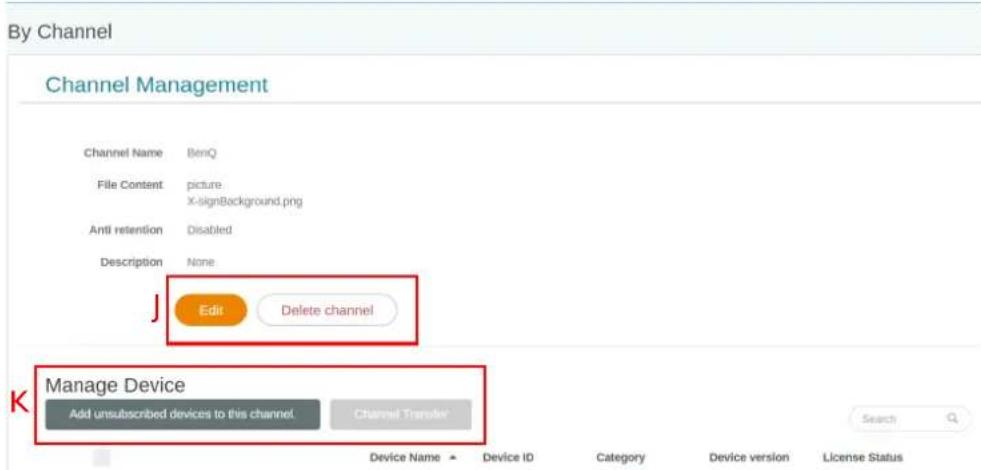Screen dimensions: 981x470
Task: Click the Description value None
Action: click(x=201, y=262)
